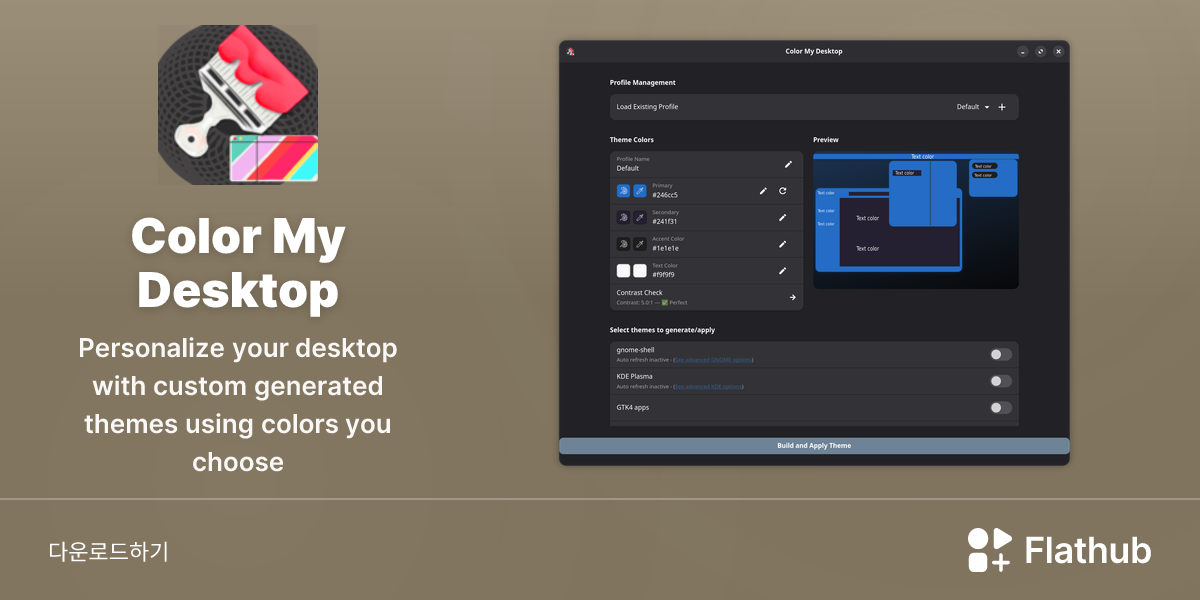Select the Primary hex value #246cc5
Viewport: 1200px width, 600px height.
(665, 195)
